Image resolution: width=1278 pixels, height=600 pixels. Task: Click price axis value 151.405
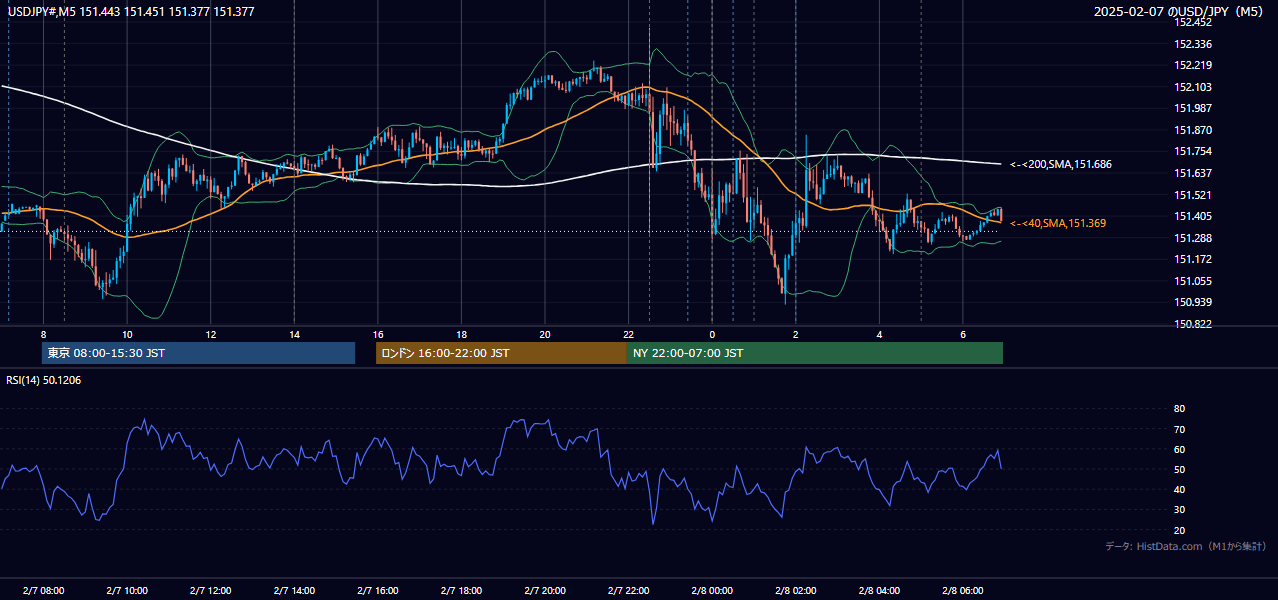click(1193, 216)
